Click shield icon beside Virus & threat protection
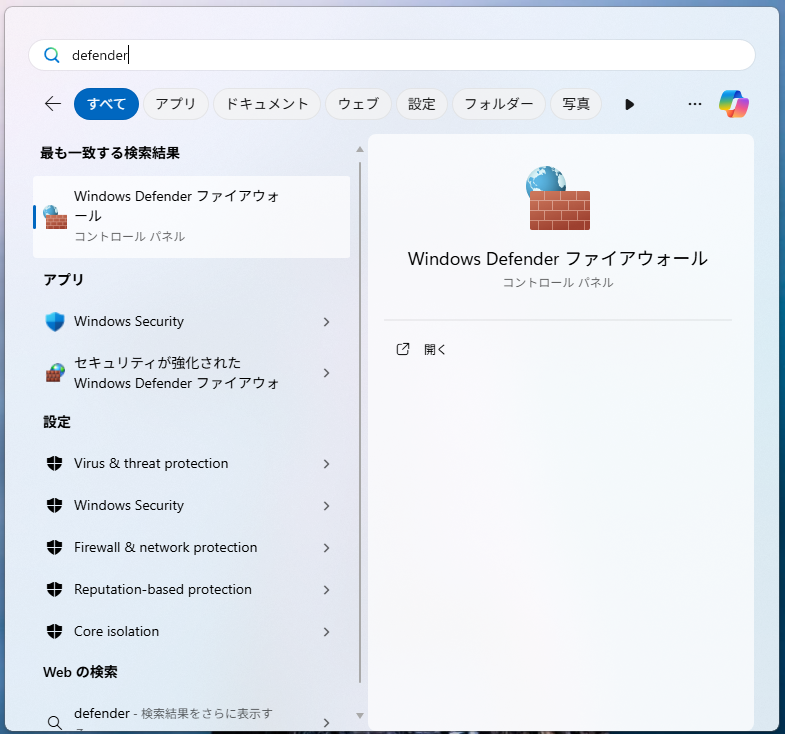The width and height of the screenshot is (785, 734). 54,464
